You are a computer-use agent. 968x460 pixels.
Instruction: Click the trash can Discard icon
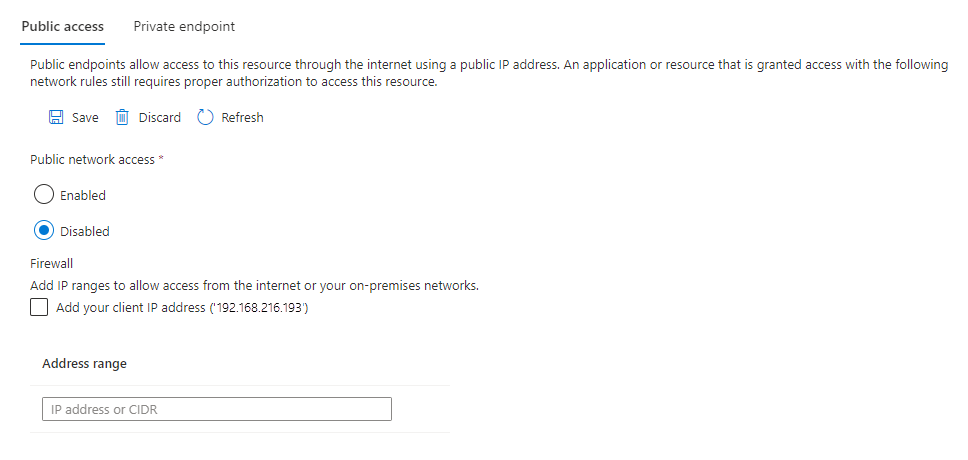pyautogui.click(x=122, y=118)
